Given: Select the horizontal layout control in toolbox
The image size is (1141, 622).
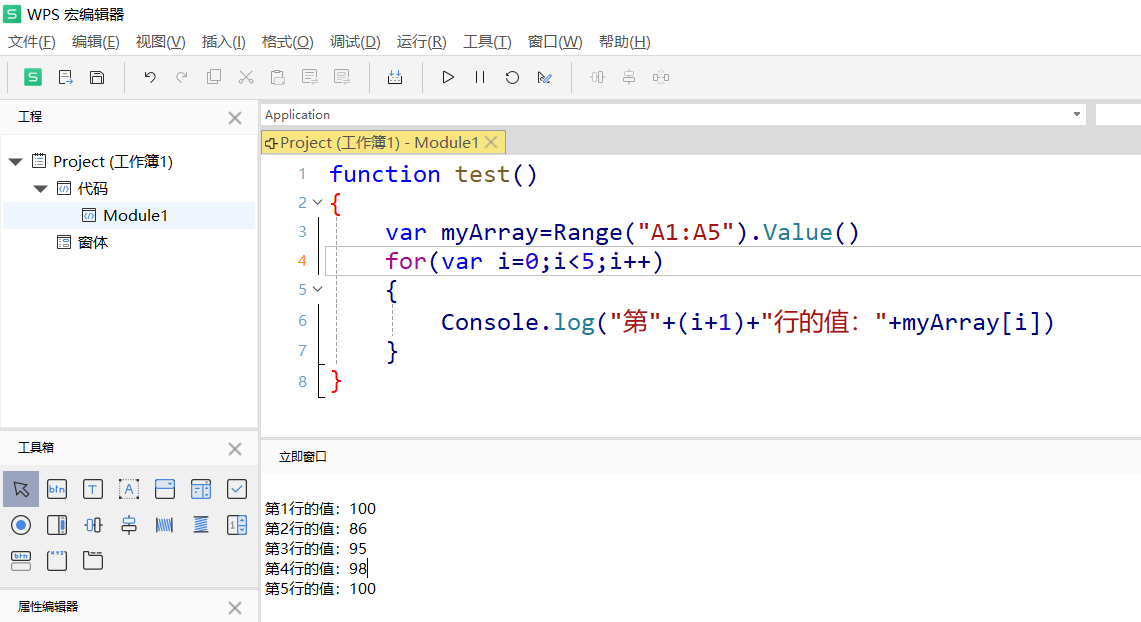Looking at the screenshot, I should coord(92,525).
